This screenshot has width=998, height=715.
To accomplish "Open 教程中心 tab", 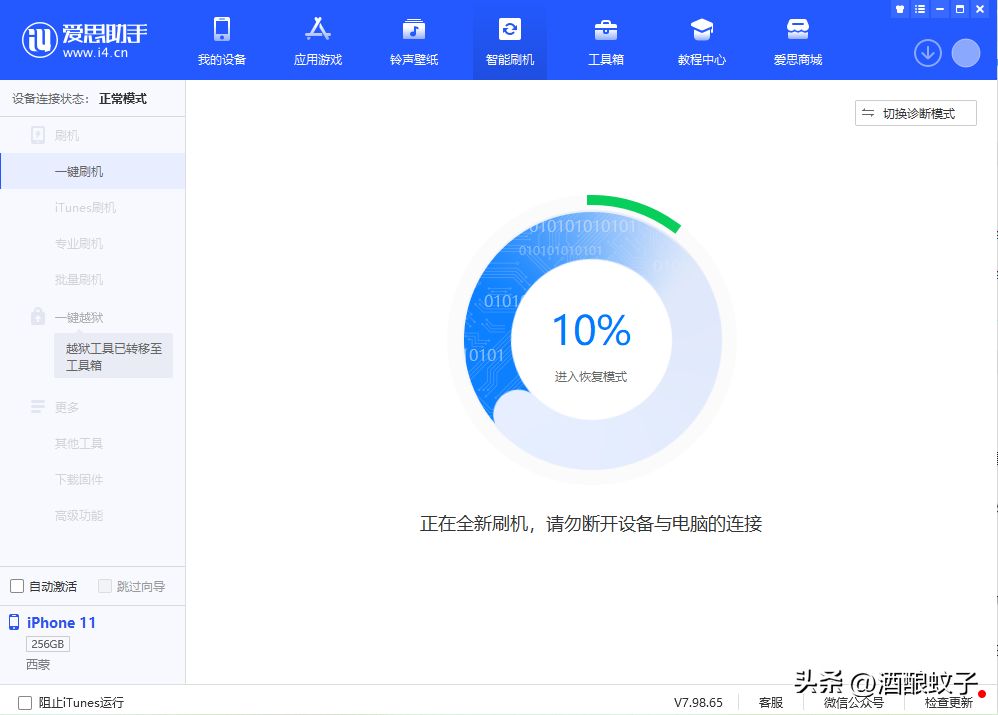I will point(701,41).
